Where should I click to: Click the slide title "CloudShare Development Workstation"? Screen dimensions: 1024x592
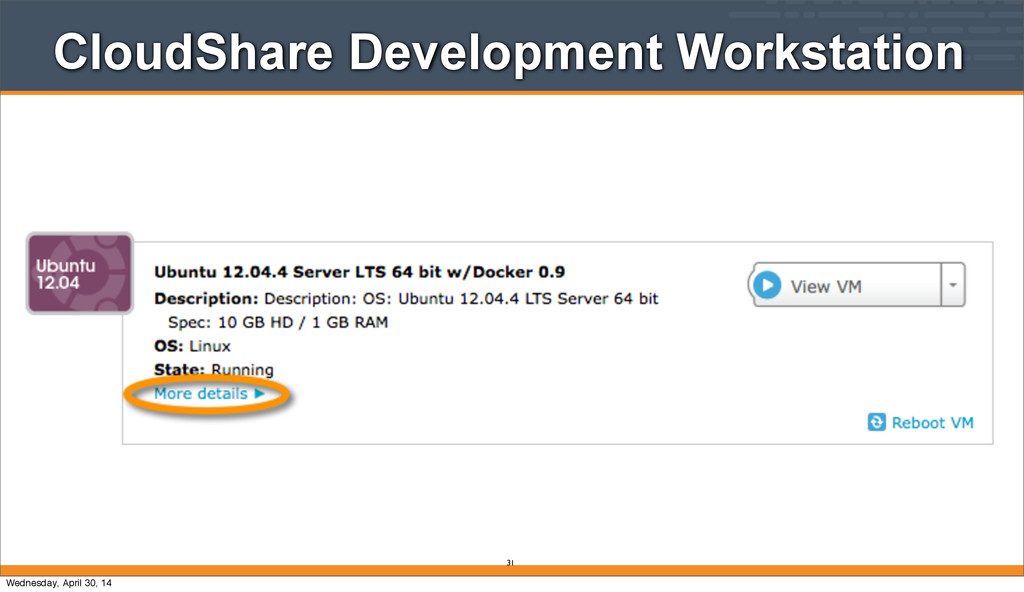(509, 52)
